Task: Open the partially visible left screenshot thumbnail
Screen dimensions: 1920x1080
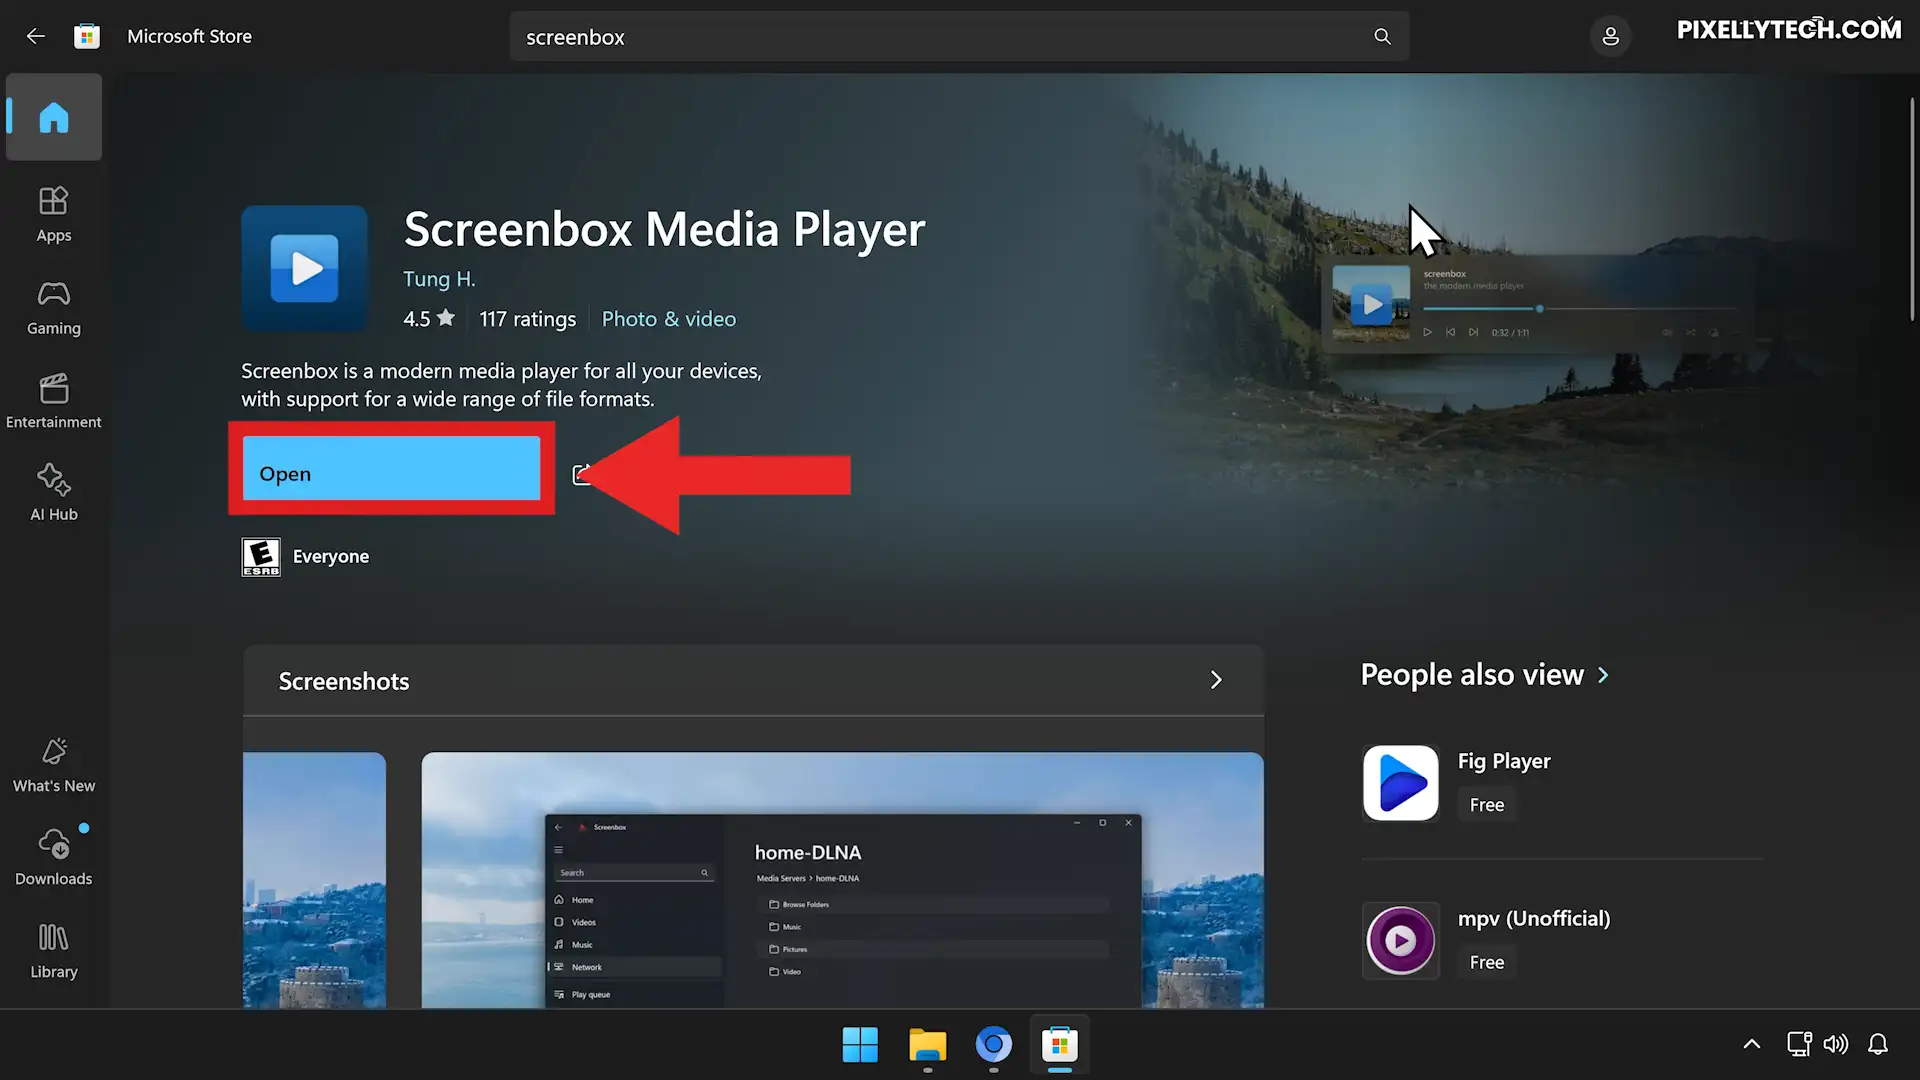Action: [314, 880]
